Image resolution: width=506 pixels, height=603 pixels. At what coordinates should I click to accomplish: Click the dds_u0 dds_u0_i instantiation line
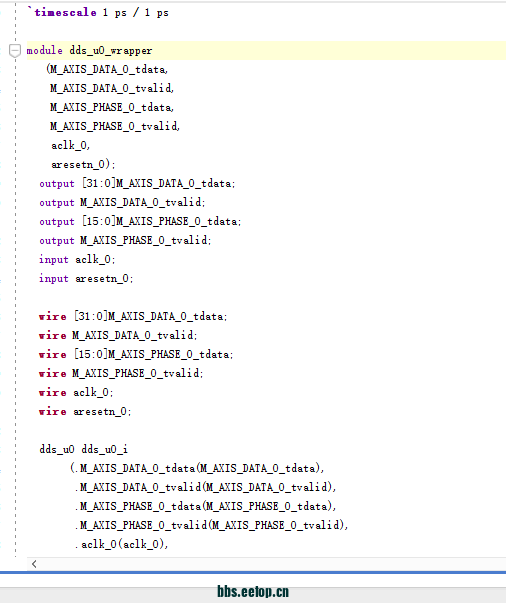pyautogui.click(x=83, y=449)
